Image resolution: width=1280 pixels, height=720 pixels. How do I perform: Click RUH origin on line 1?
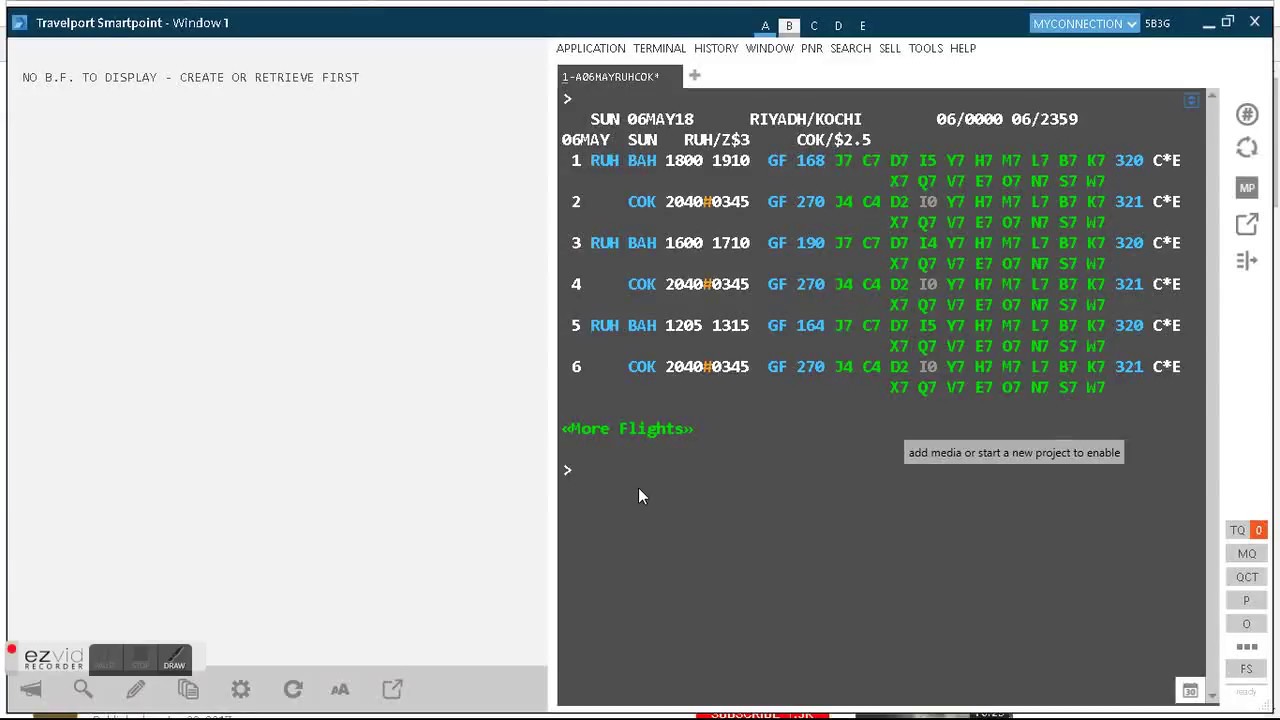click(604, 160)
